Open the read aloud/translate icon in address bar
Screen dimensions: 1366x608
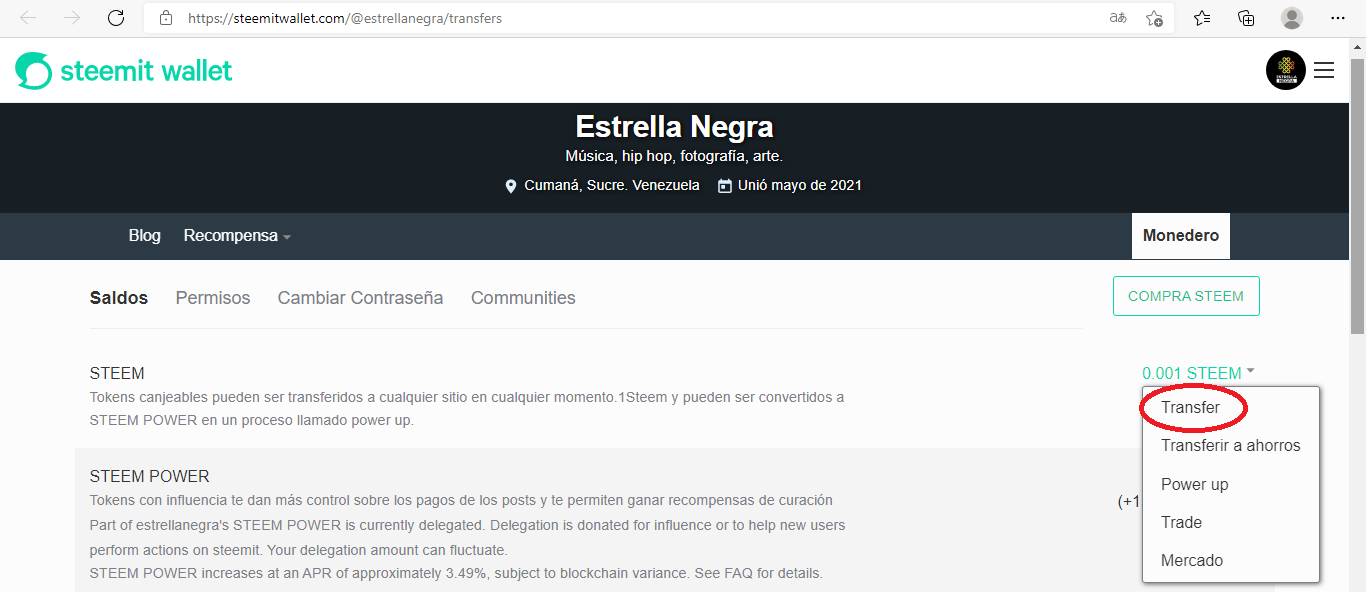point(1118,18)
